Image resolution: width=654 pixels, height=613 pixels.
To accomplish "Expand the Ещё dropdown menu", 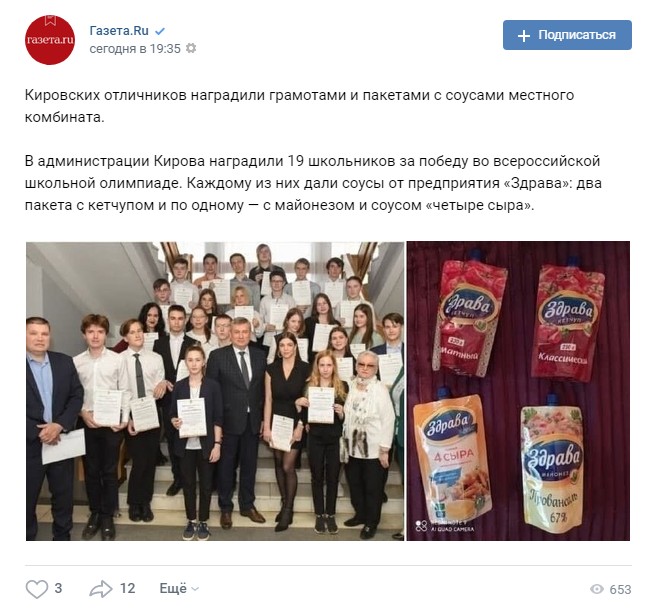I will click(x=179, y=588).
